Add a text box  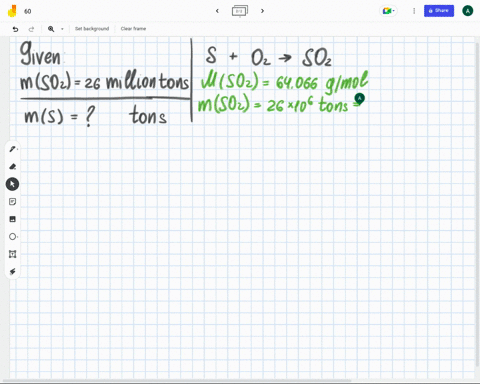(x=12, y=254)
